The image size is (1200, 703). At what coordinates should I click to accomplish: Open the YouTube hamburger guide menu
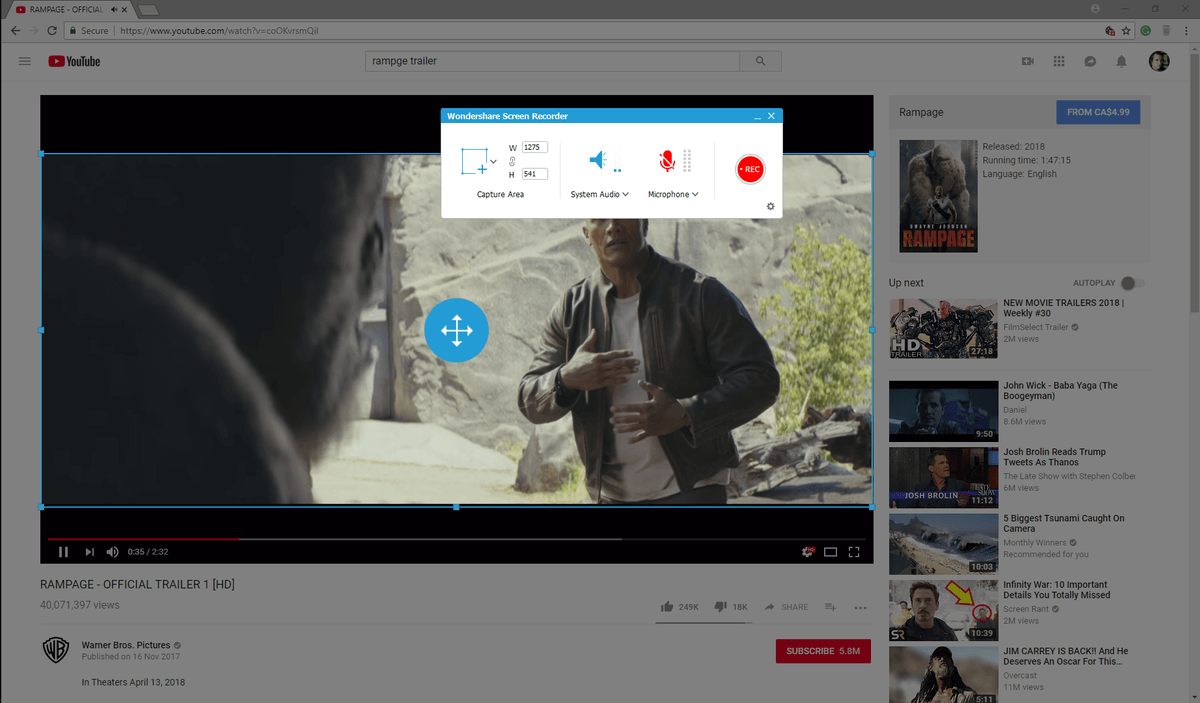coord(24,61)
